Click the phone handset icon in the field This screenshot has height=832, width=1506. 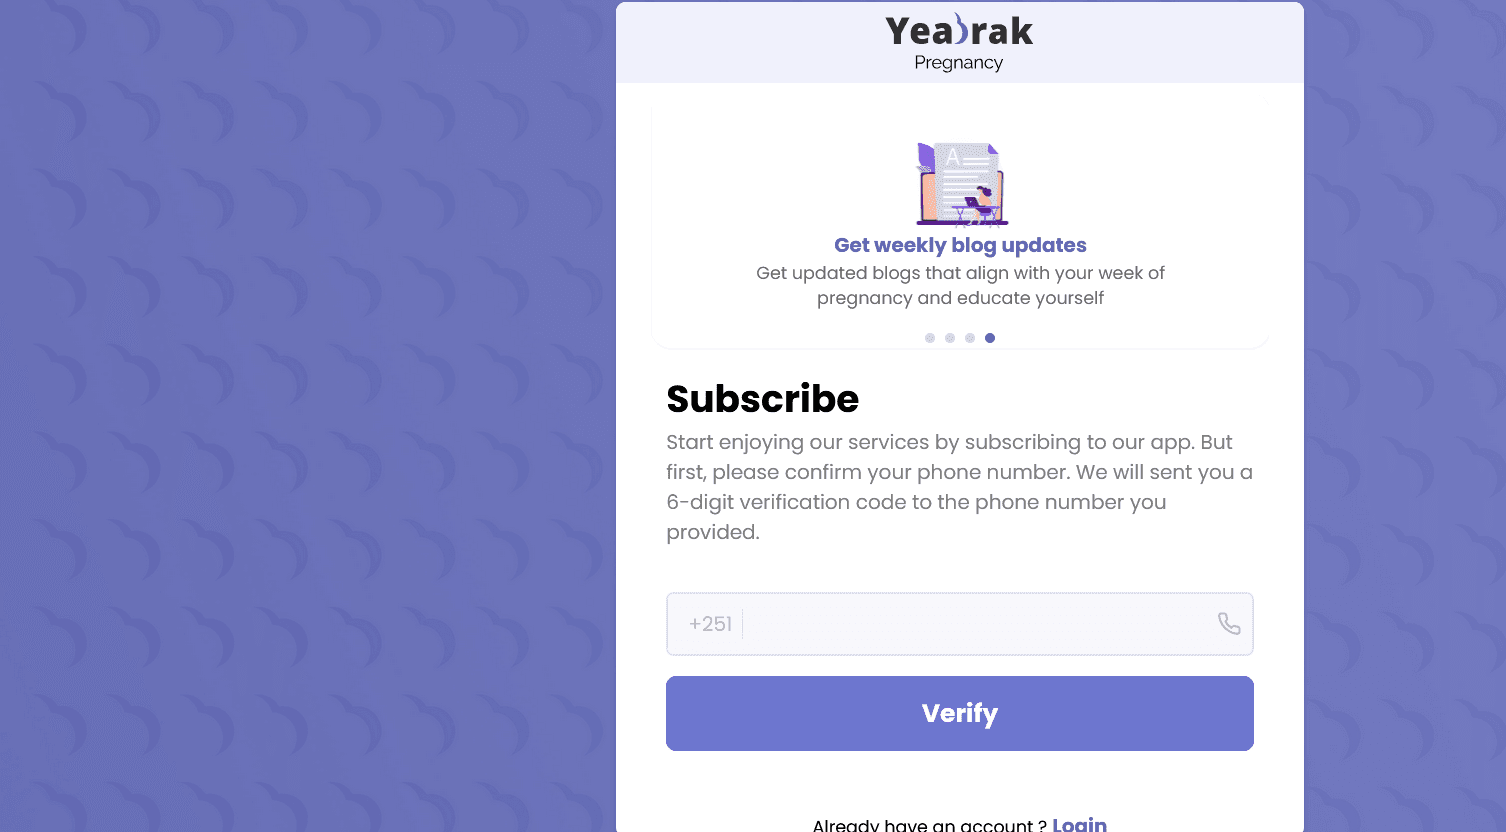coord(1229,624)
